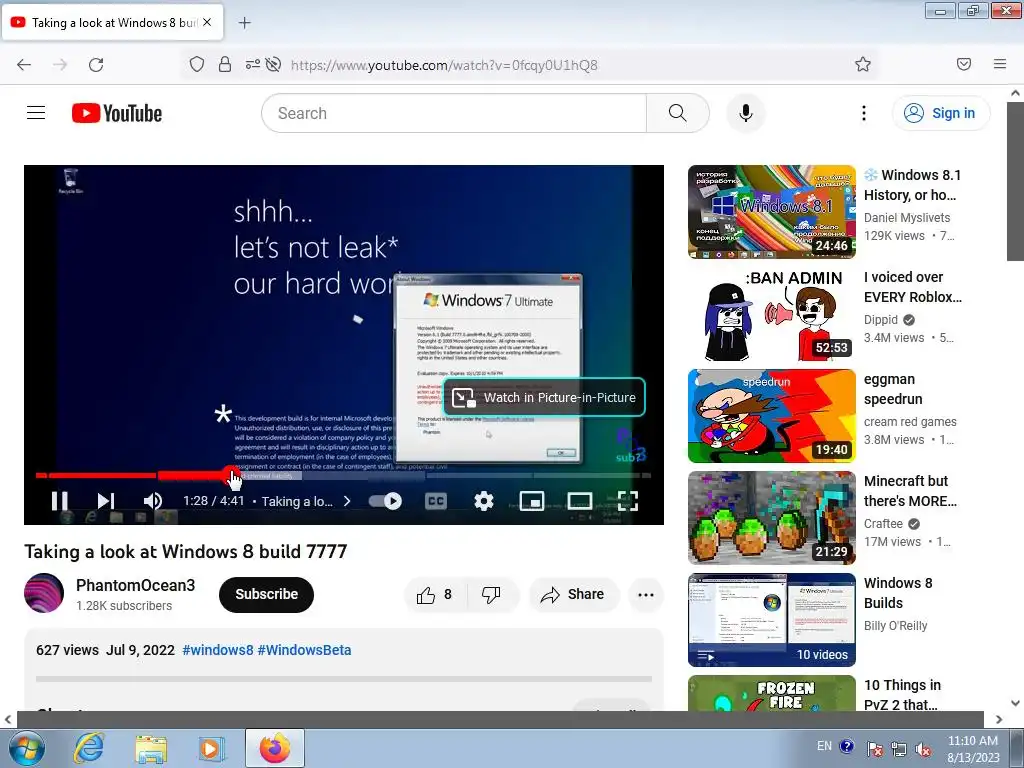Toggle closed captions CC button
Screen dimensions: 1024x768
click(x=436, y=501)
